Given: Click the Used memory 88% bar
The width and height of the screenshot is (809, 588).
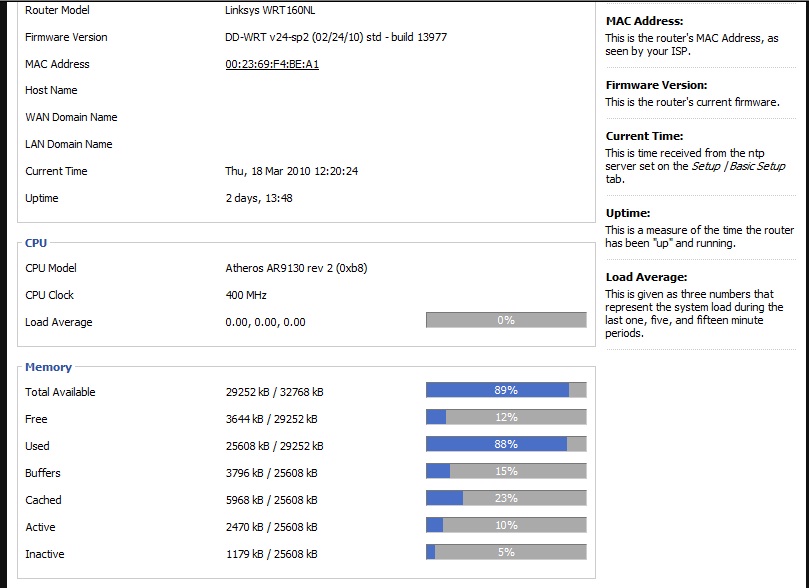Looking at the screenshot, I should 506,445.
